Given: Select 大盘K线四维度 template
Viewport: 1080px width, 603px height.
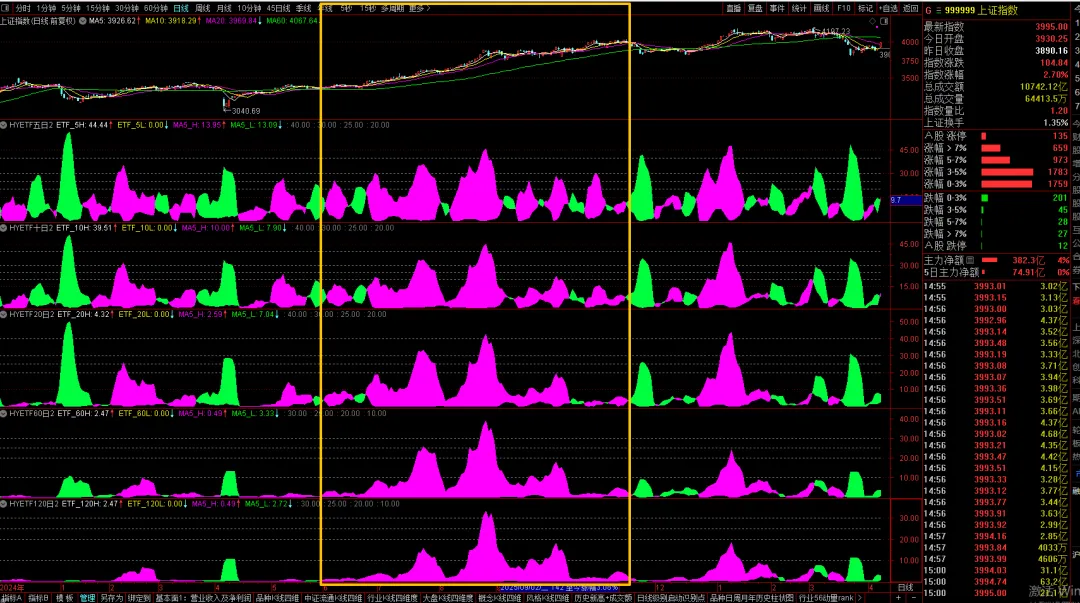Looking at the screenshot, I should 448,597.
